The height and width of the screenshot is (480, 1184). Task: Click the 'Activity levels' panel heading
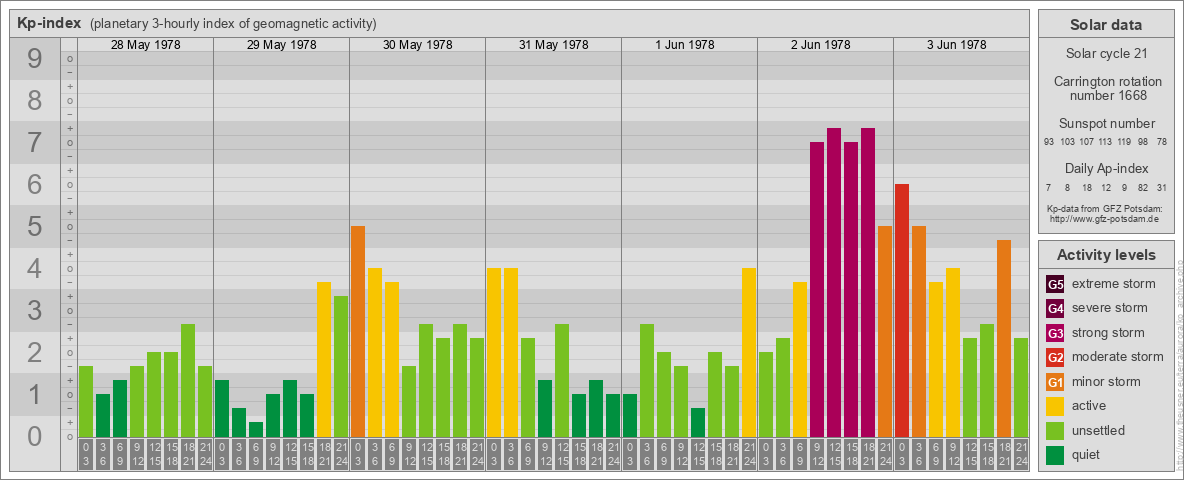(1105, 255)
